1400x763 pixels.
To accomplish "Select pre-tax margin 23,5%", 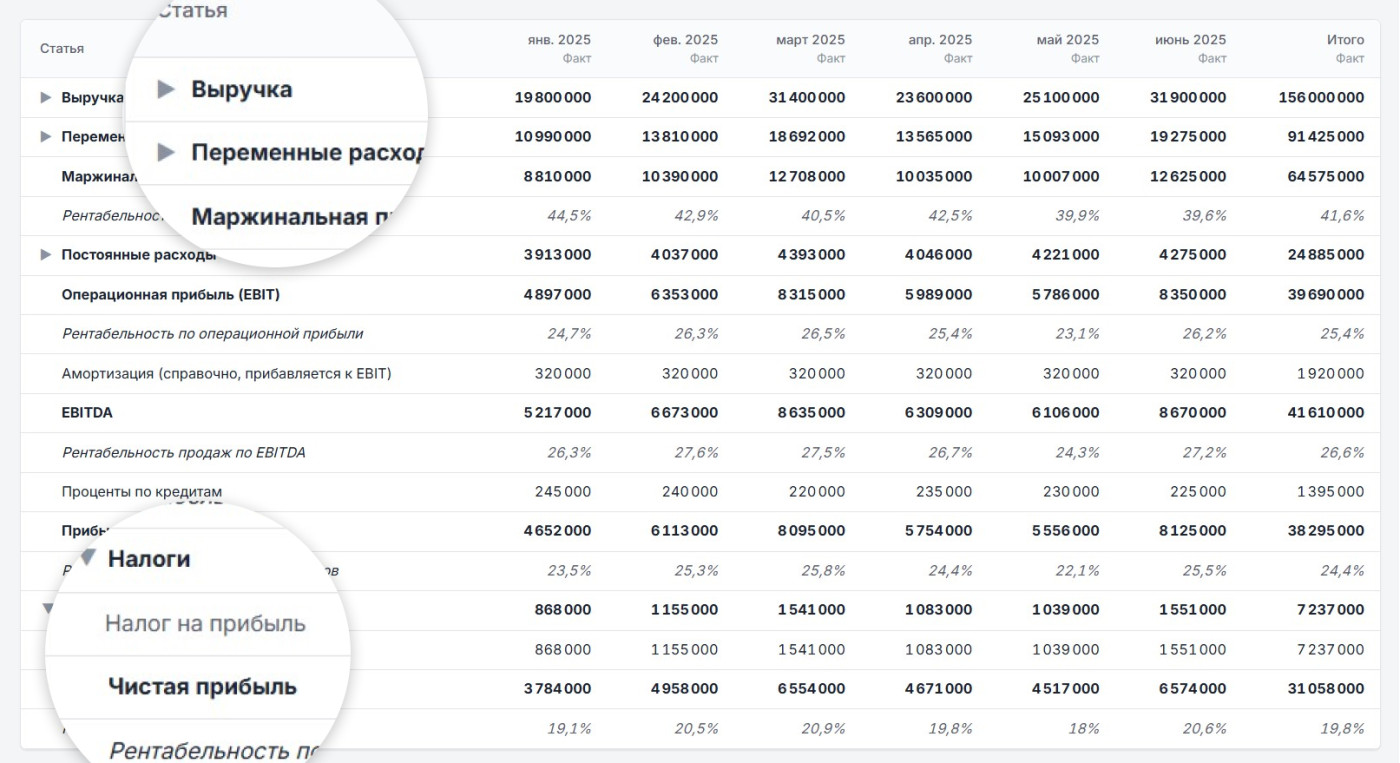I will pyautogui.click(x=569, y=571).
